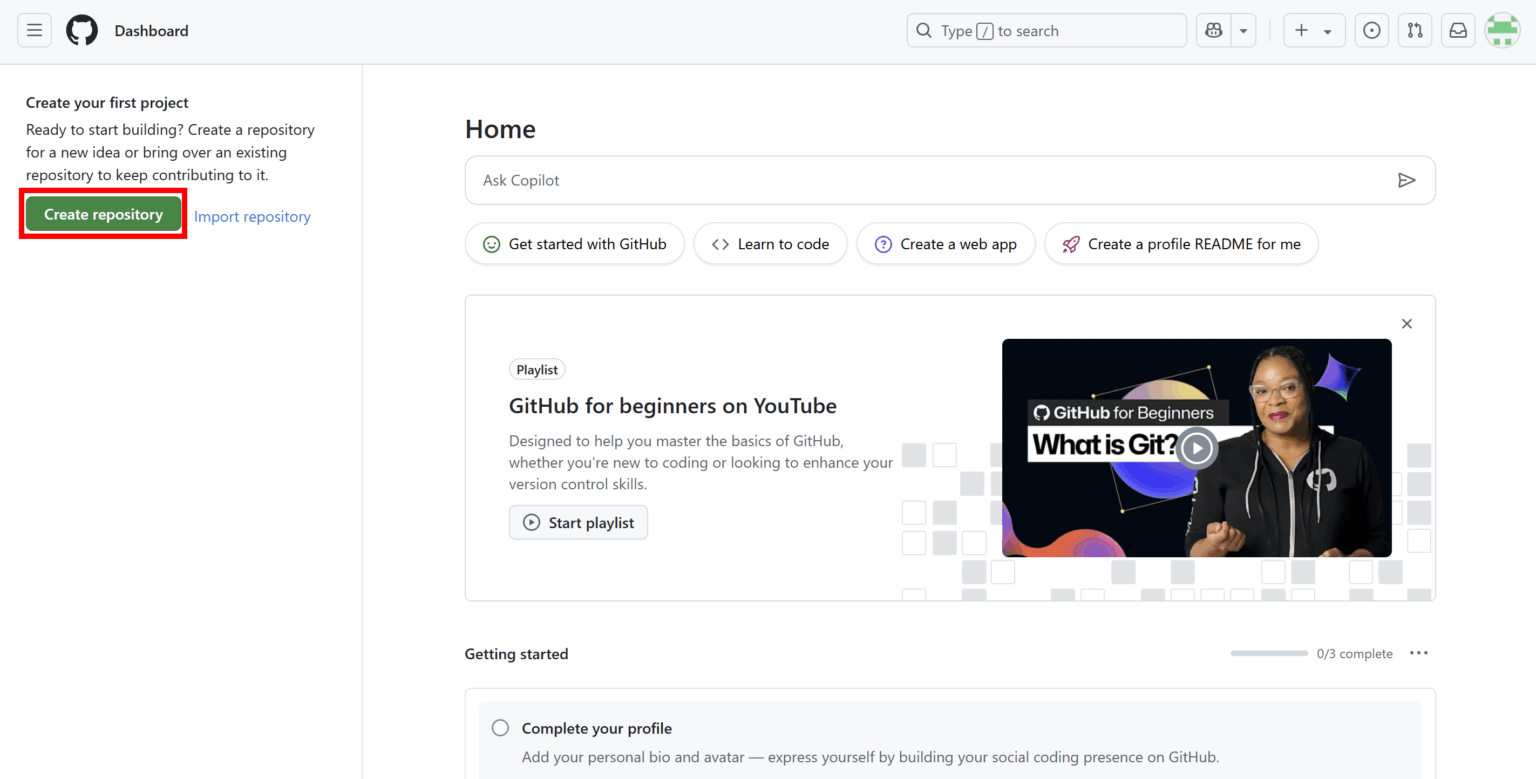This screenshot has width=1536, height=779.
Task: Open the Getting started options kebab menu
Action: tap(1418, 653)
